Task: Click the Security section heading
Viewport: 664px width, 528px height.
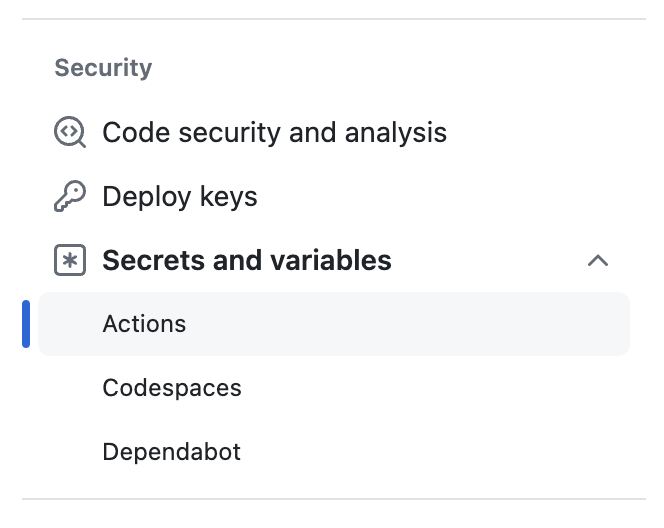Action: pyautogui.click(x=103, y=68)
